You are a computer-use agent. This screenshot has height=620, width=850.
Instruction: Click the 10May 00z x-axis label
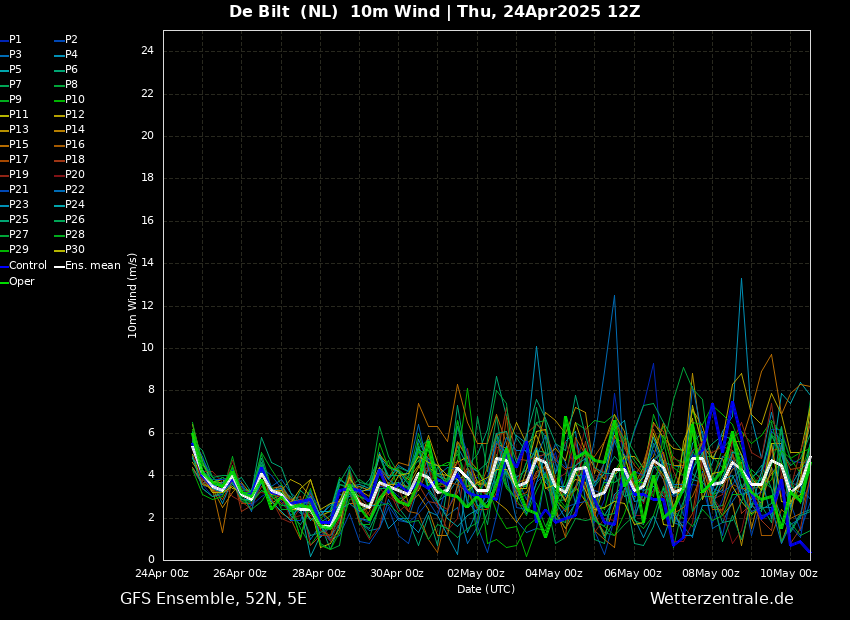pos(789,573)
